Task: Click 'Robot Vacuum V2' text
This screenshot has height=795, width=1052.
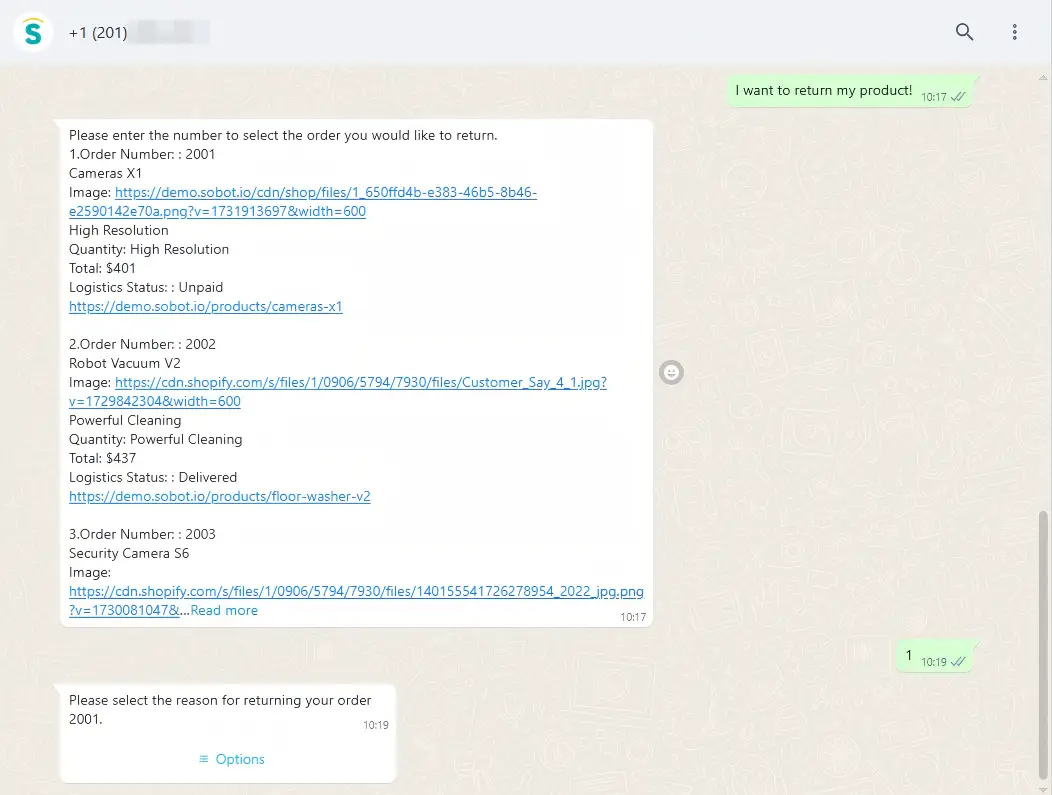Action: (x=125, y=363)
